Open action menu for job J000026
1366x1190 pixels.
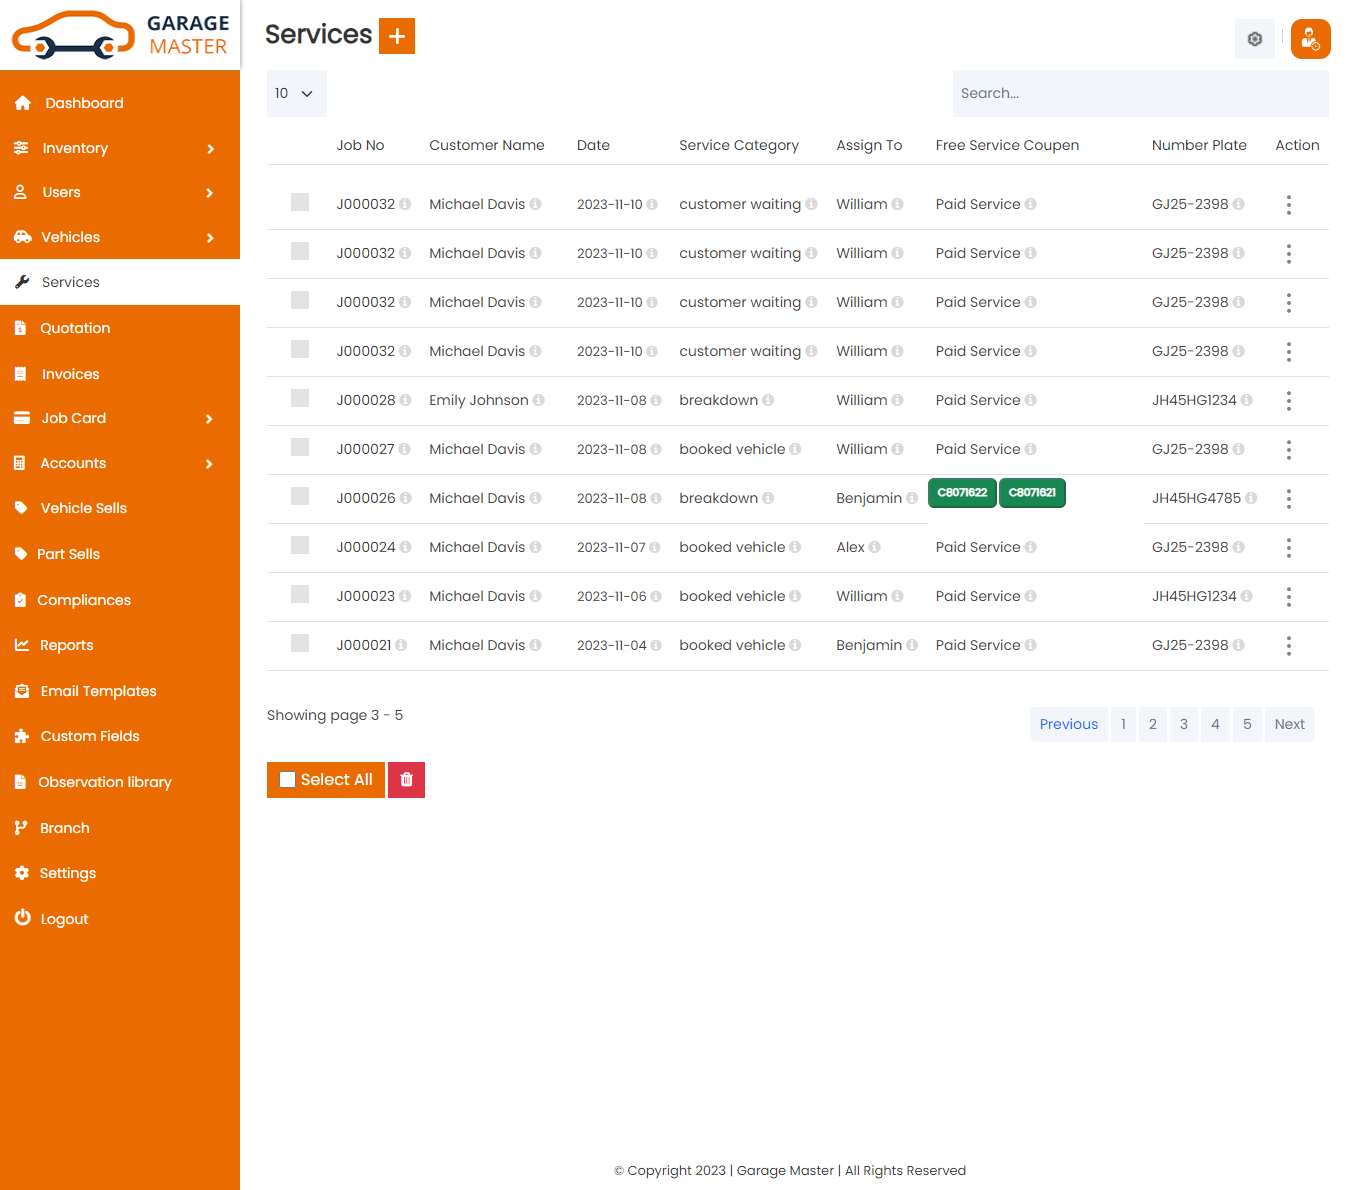(1289, 499)
